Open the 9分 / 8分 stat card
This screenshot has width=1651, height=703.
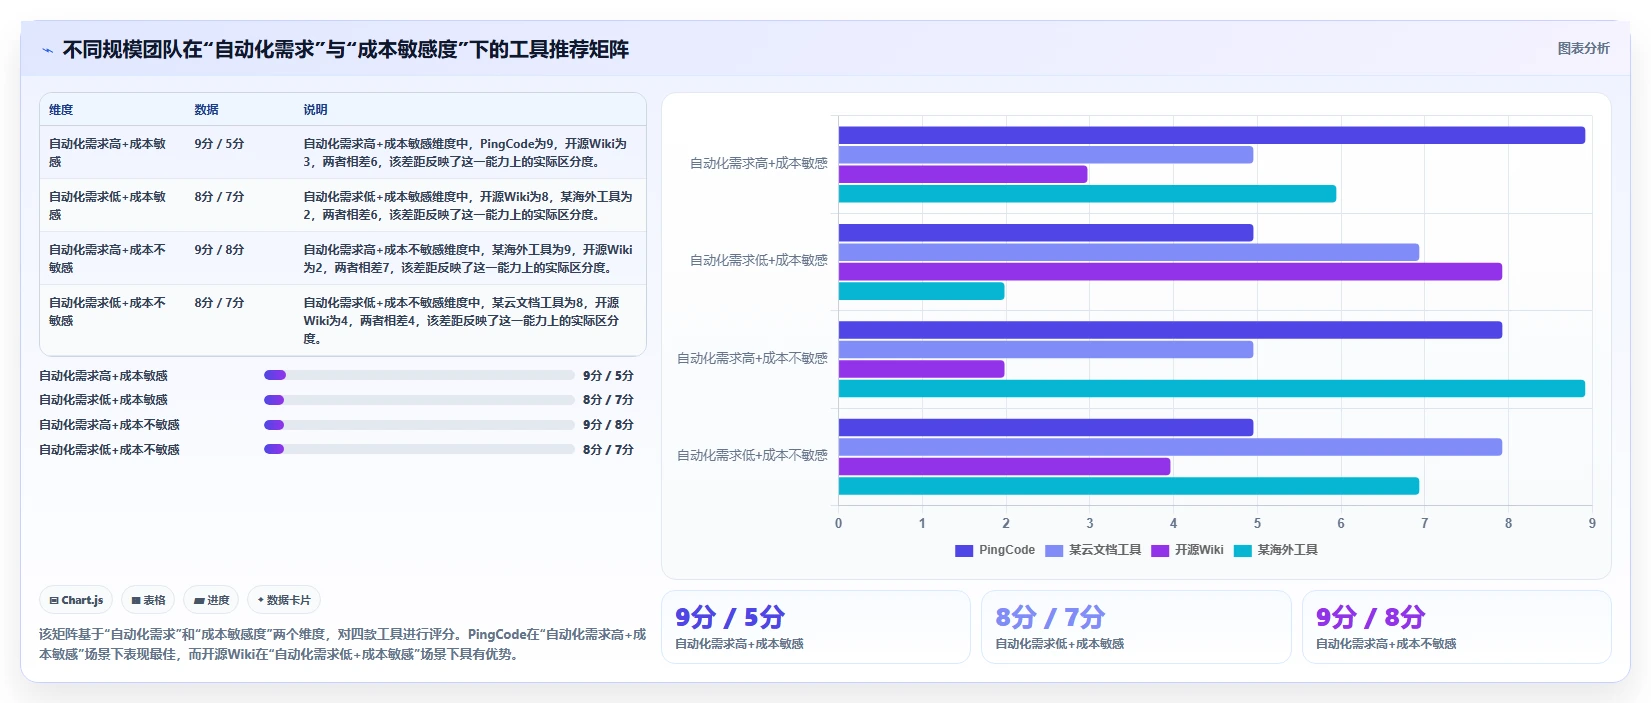(x=1457, y=627)
